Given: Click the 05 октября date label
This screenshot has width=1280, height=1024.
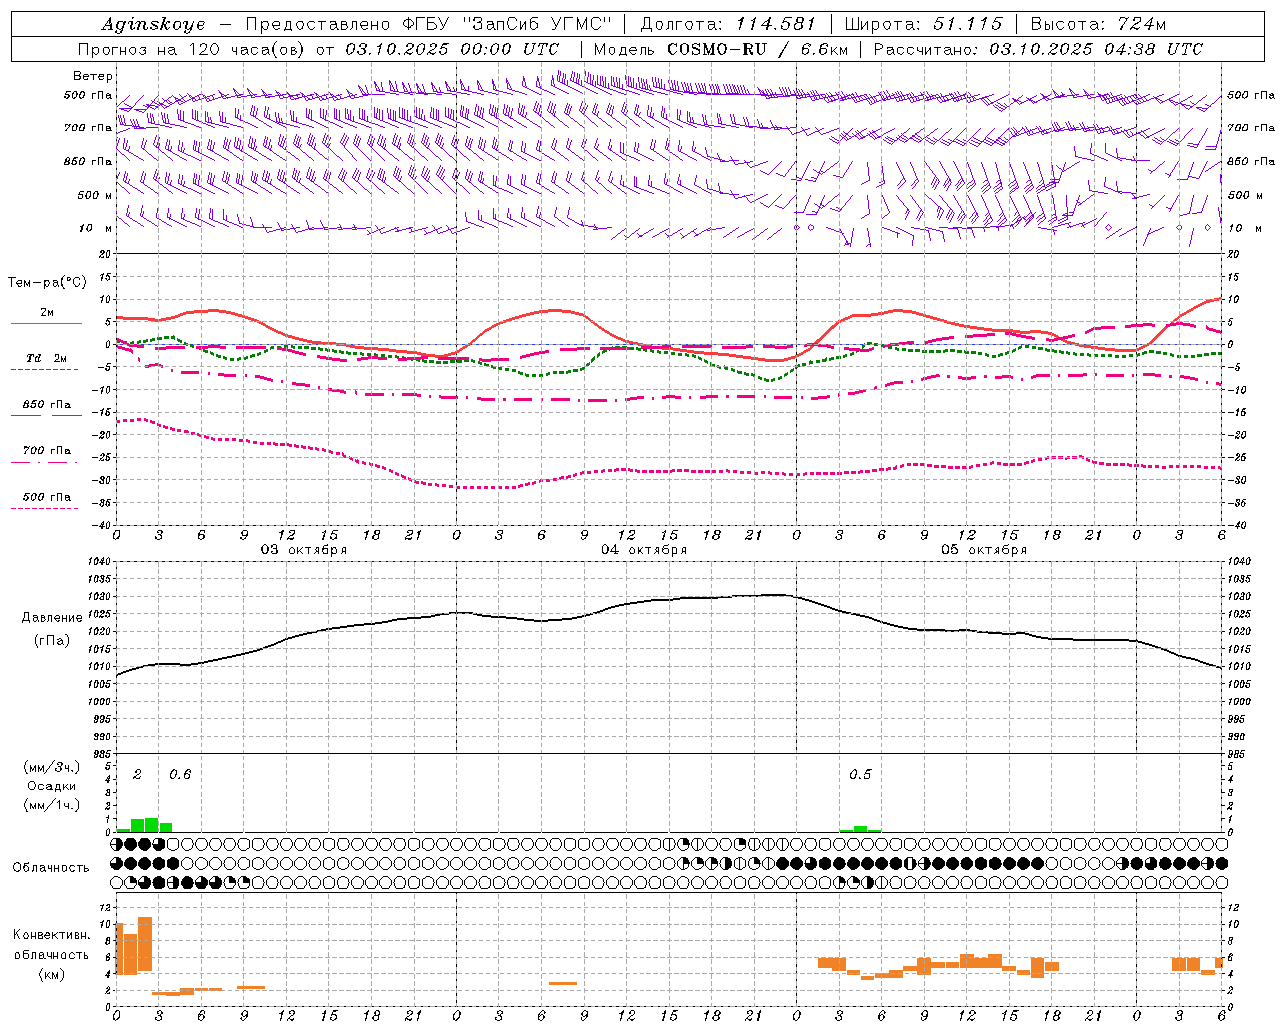Looking at the screenshot, I should [x=984, y=550].
